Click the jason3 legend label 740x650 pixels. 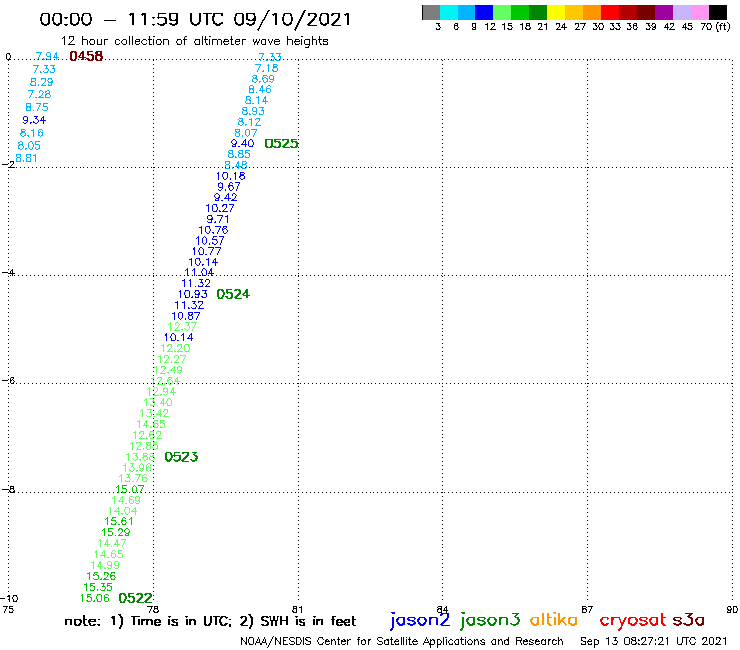pyautogui.click(x=490, y=620)
